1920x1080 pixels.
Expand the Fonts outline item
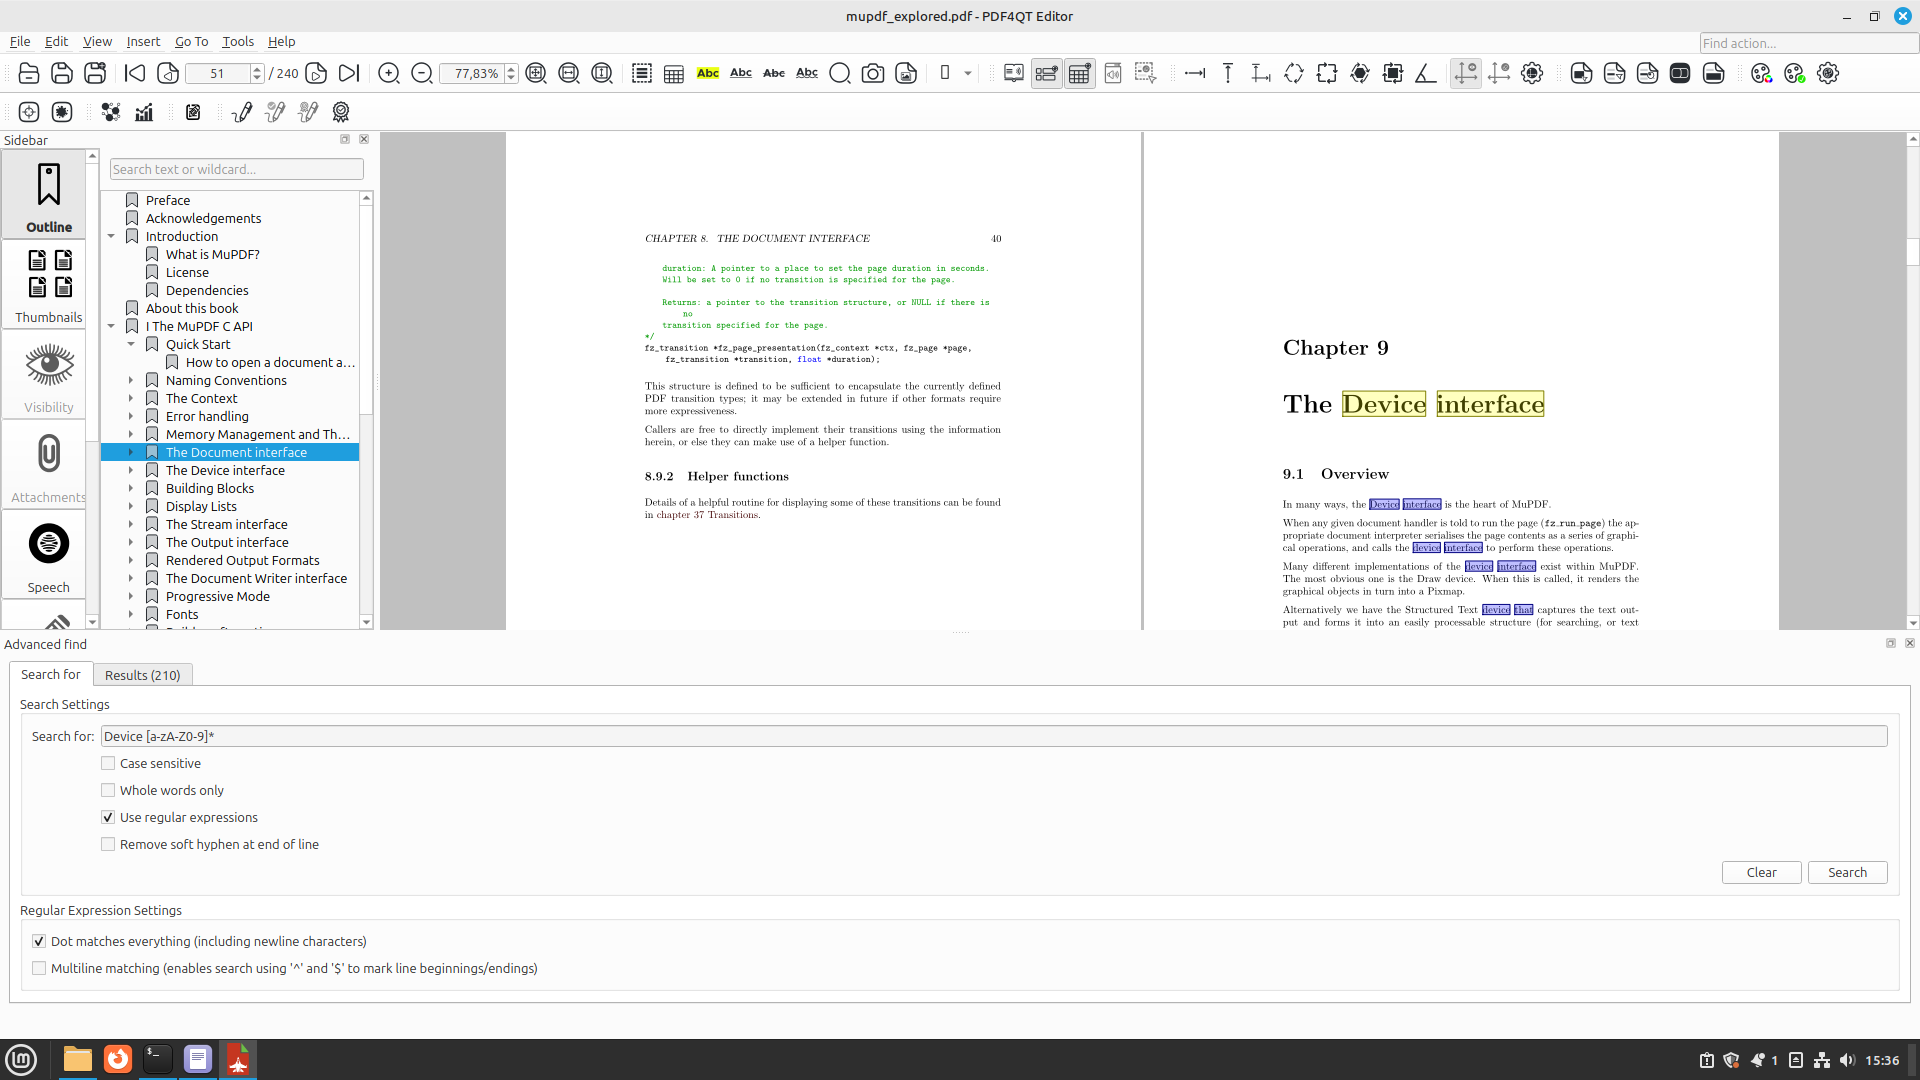point(131,615)
